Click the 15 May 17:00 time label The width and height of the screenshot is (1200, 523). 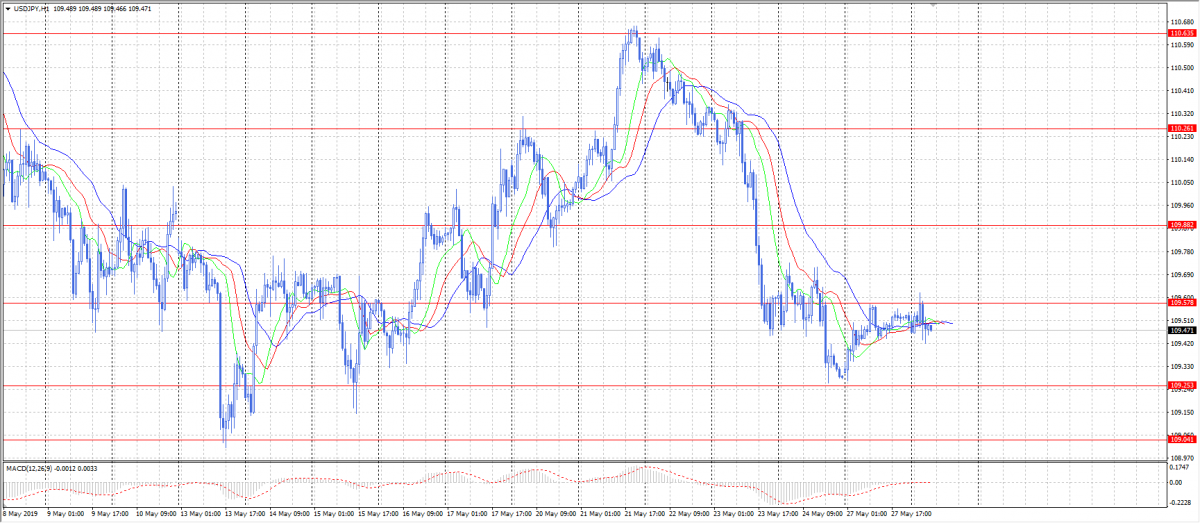click(x=378, y=516)
